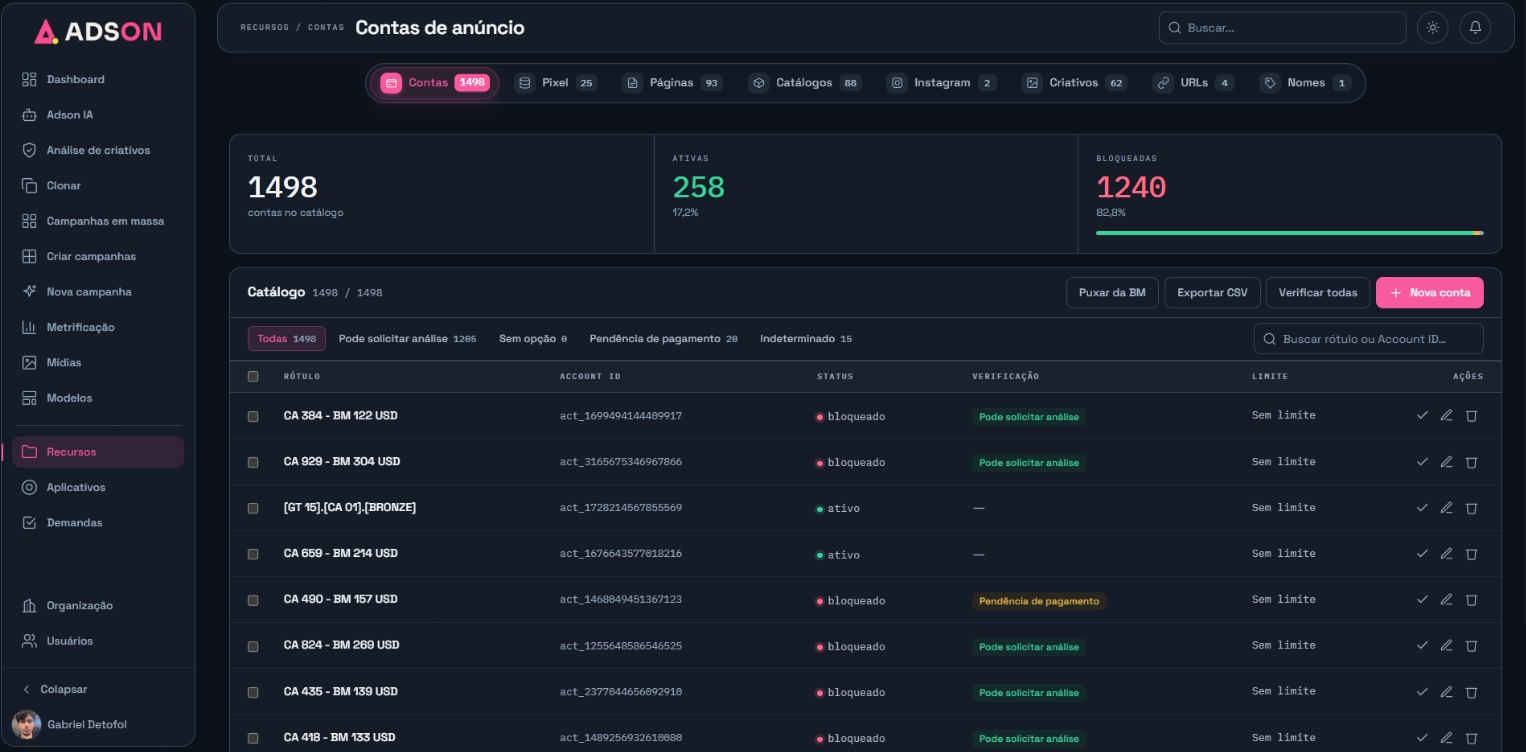Tick checkbox for CA 929 - BM 304 USD
1526x752 pixels.
point(253,462)
